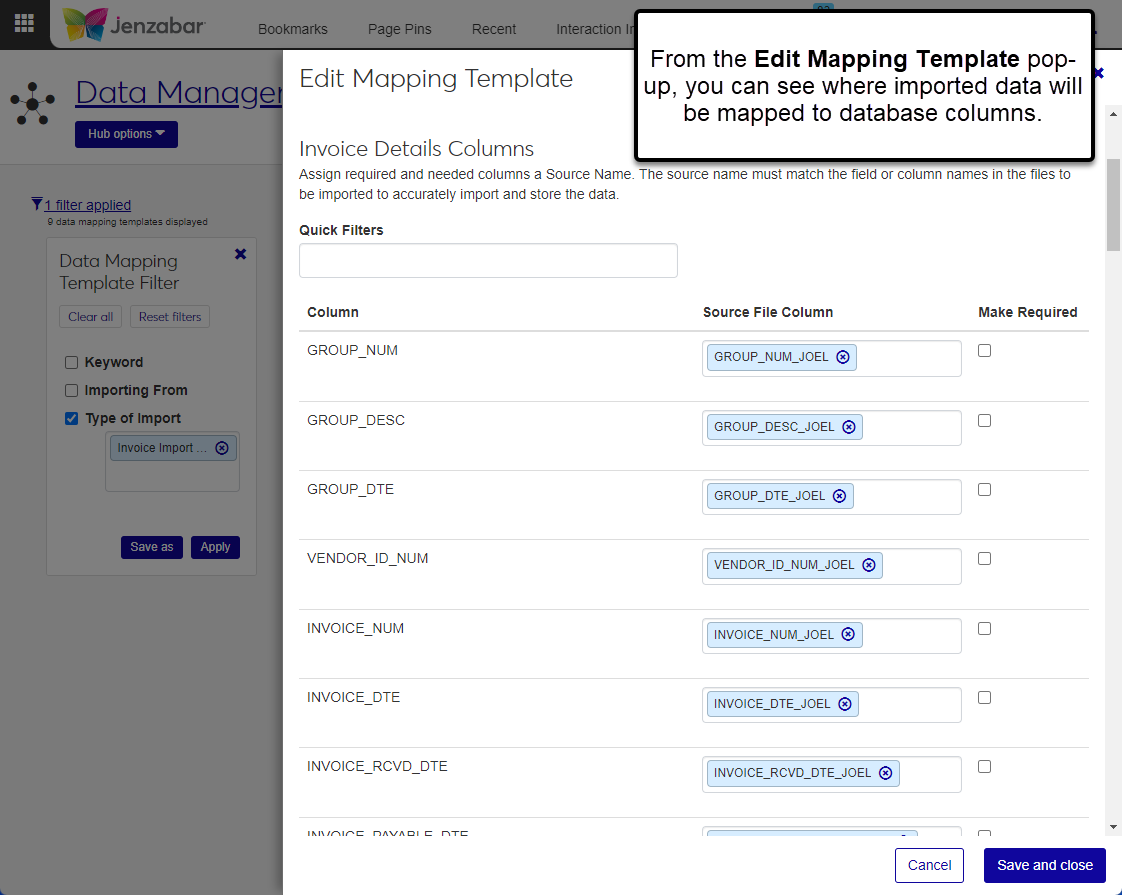Open the app grid launcher icon
The height and width of the screenshot is (895, 1122).
(x=24, y=24)
